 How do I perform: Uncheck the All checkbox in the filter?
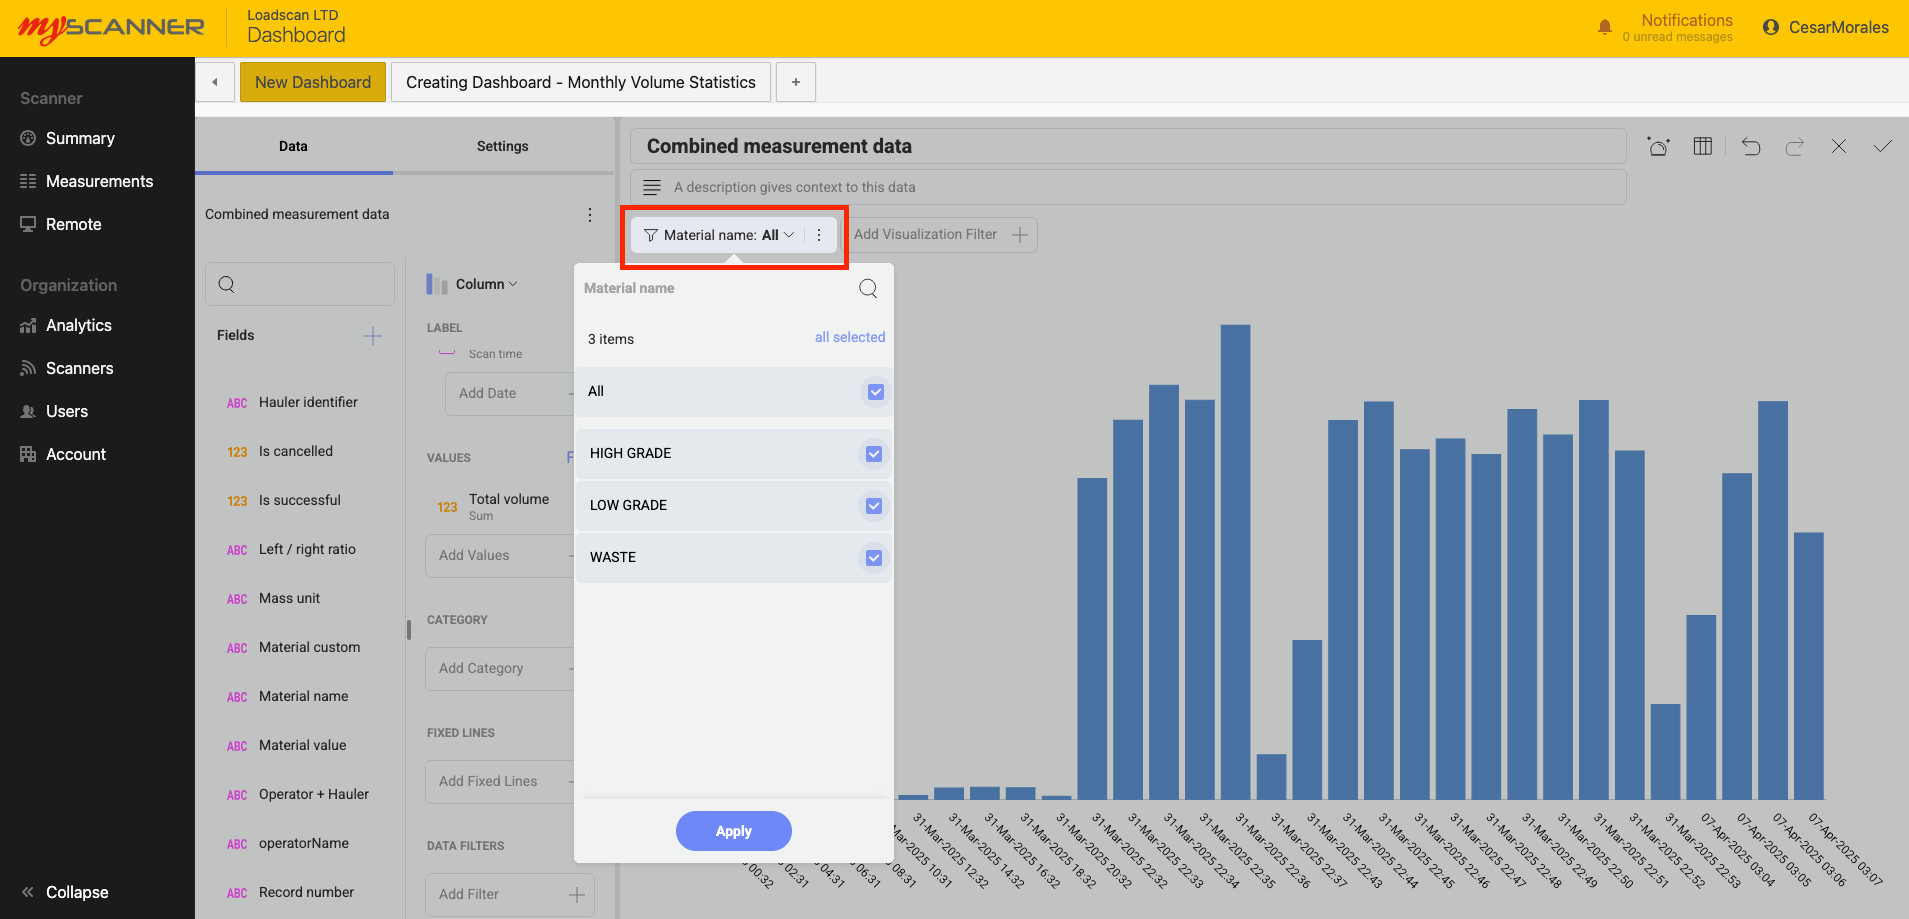coord(876,392)
